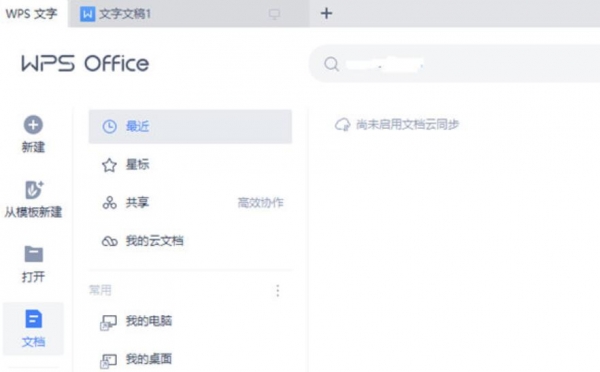Click the 打开 folder icon
600x372 pixels.
(34, 254)
